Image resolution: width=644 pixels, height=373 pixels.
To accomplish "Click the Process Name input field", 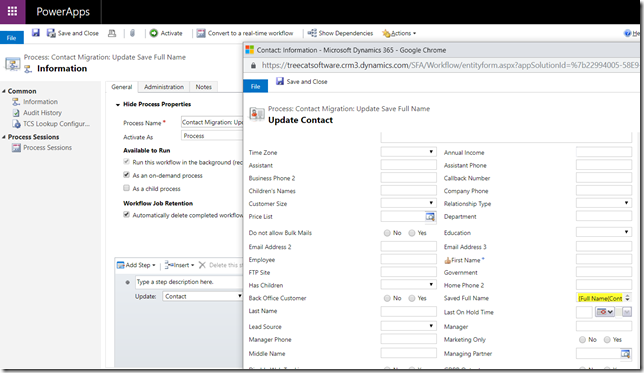I will coord(212,122).
